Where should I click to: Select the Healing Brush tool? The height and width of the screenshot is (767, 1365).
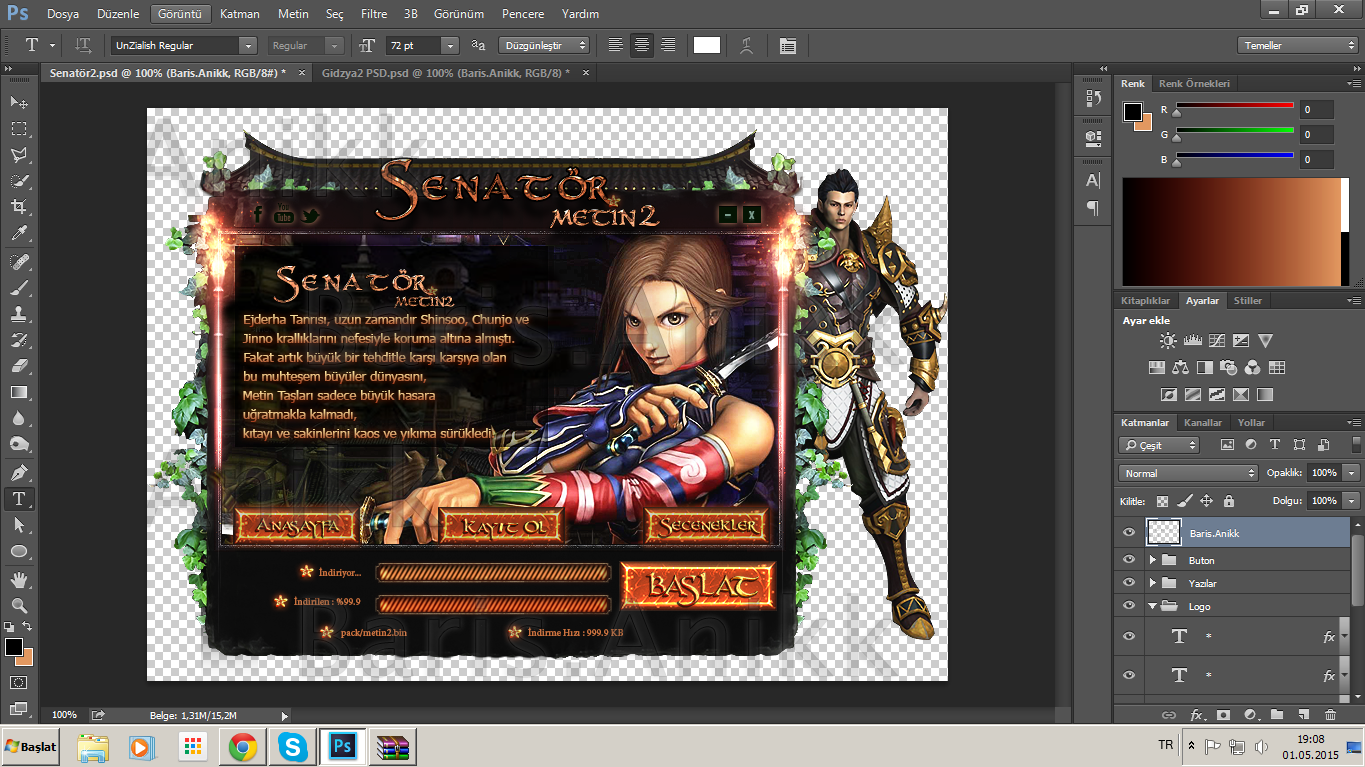[x=19, y=262]
